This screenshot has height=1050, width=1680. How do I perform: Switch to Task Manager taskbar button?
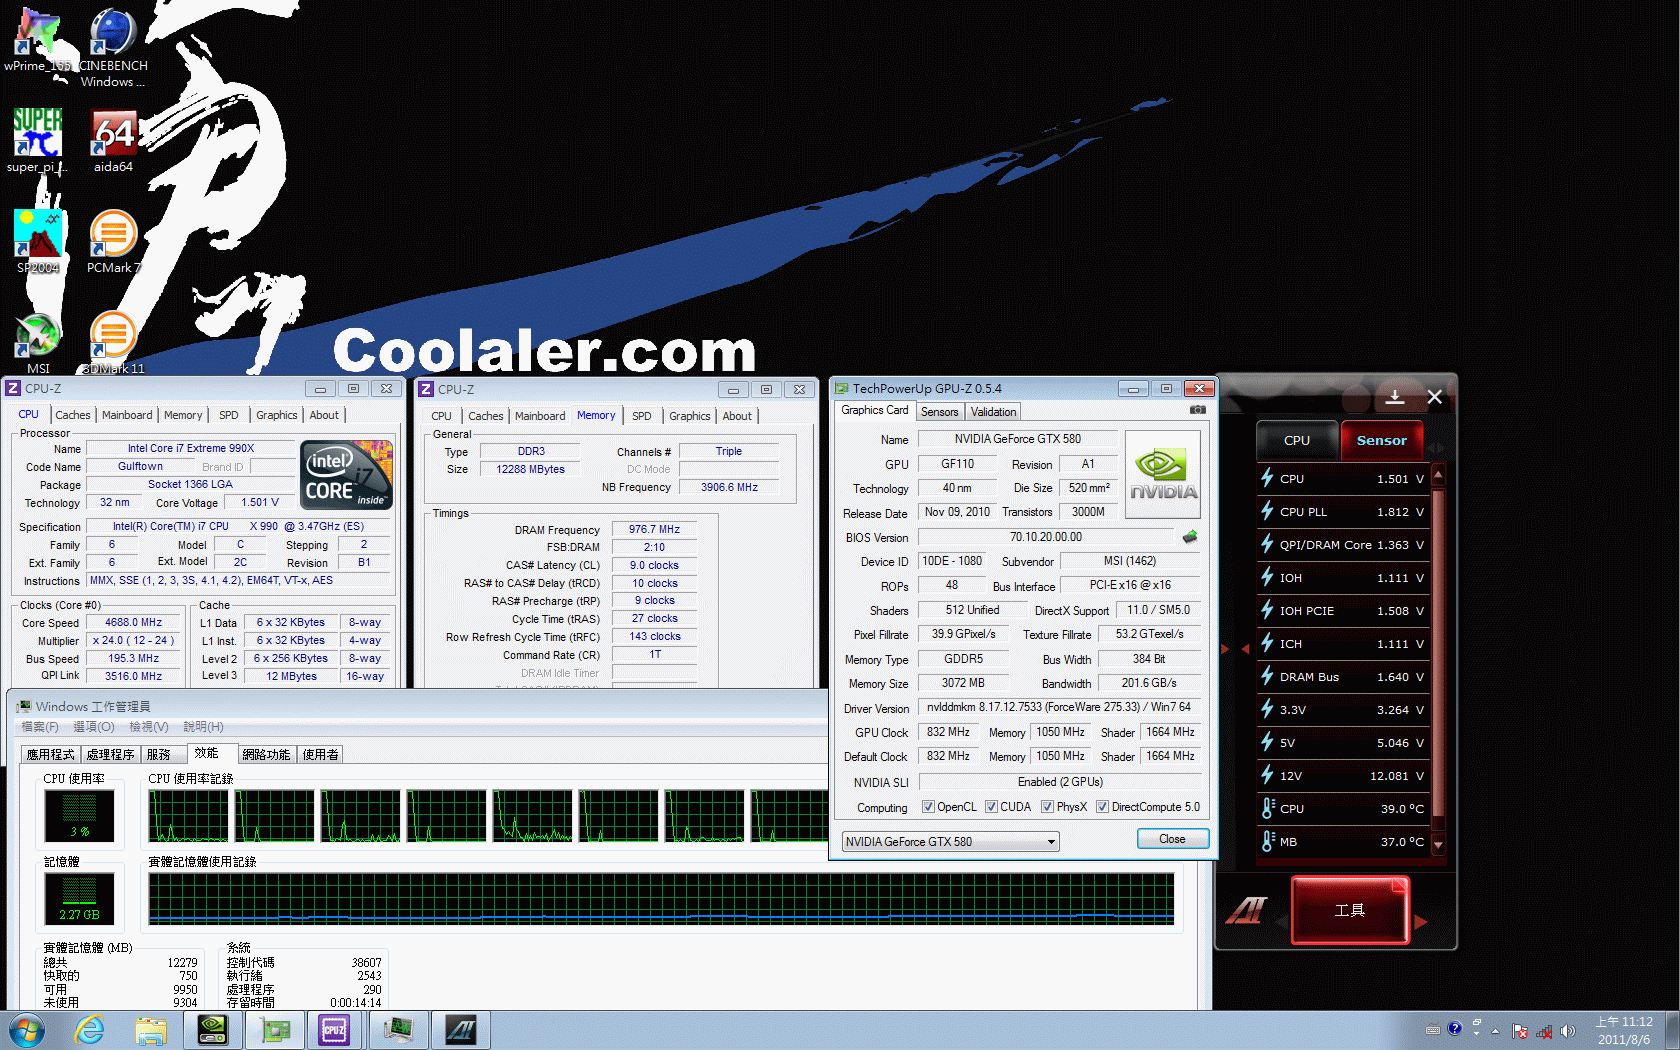pos(398,1030)
